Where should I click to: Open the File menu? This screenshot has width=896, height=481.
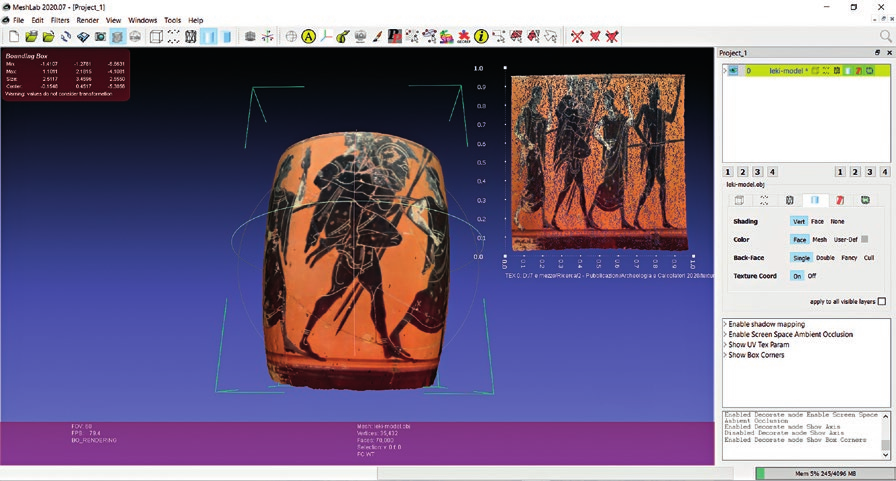click(18, 20)
